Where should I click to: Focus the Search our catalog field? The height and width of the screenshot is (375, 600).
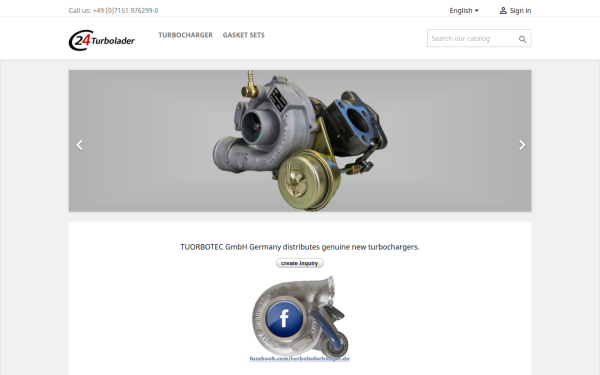(x=479, y=38)
